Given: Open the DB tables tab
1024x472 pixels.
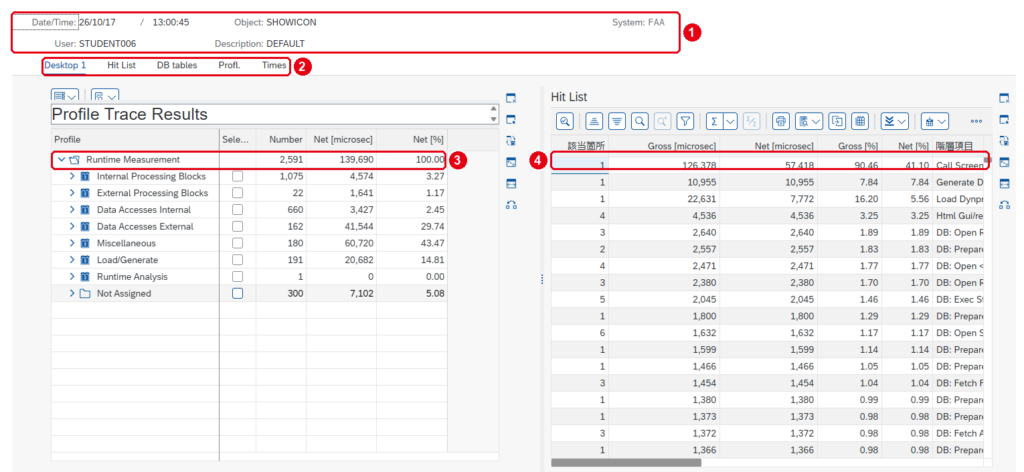Looking at the screenshot, I should pos(177,65).
